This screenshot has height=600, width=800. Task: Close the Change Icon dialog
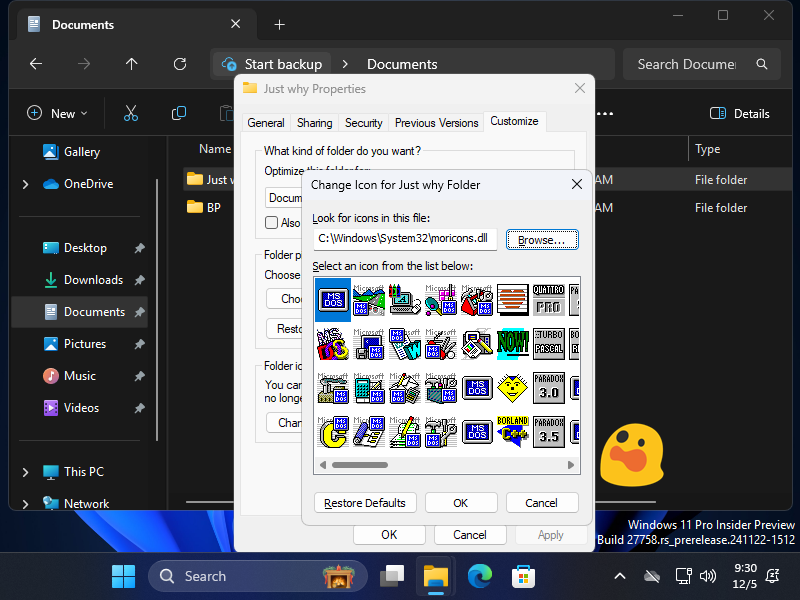(577, 184)
